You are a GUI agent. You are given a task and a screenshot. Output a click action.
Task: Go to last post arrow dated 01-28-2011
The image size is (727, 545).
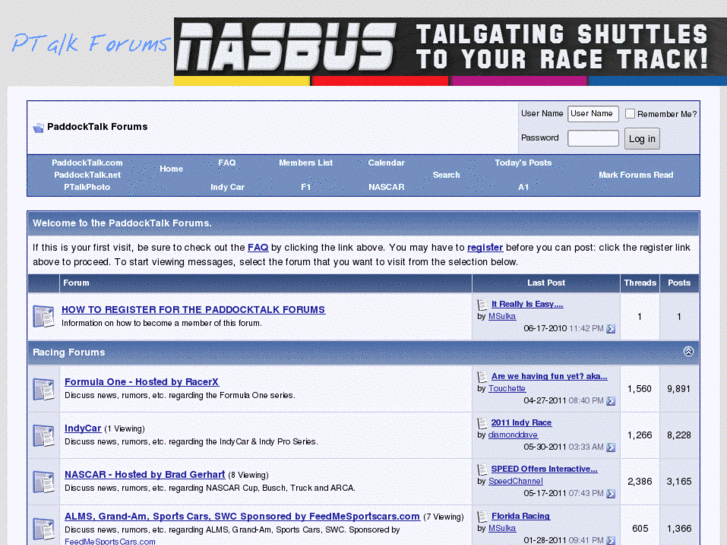click(x=611, y=540)
